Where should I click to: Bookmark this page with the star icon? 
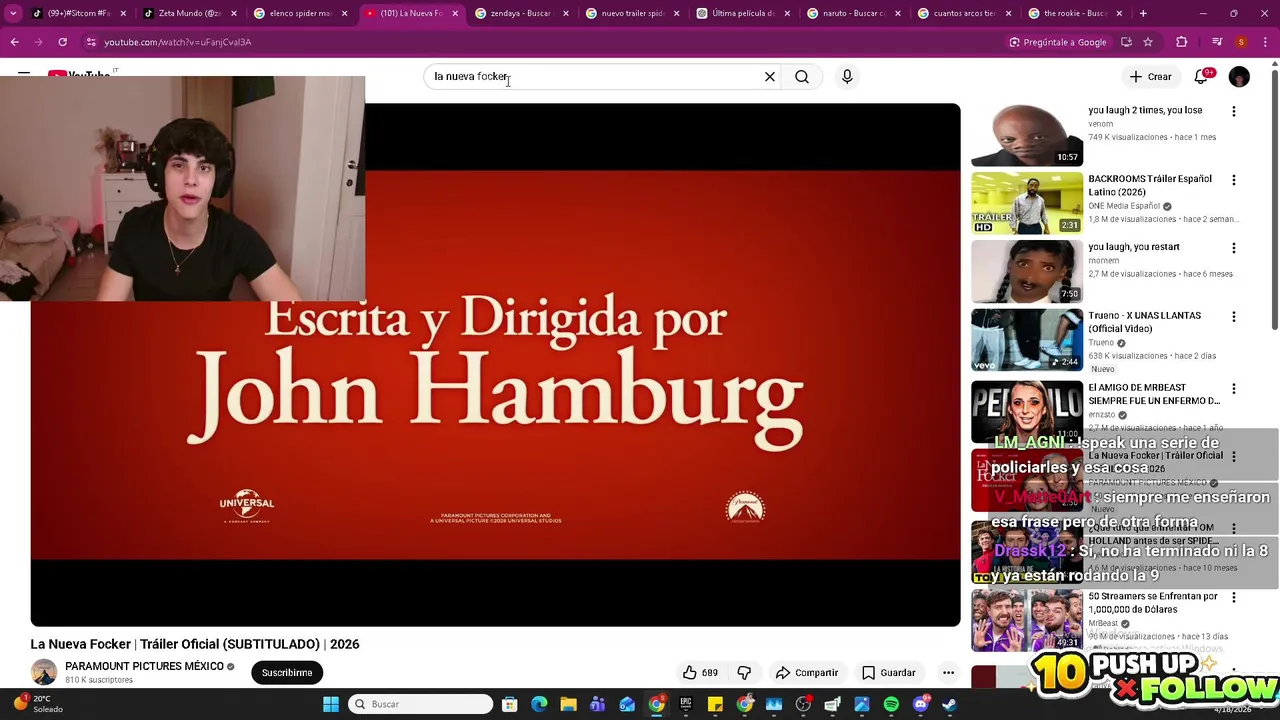coord(1148,42)
